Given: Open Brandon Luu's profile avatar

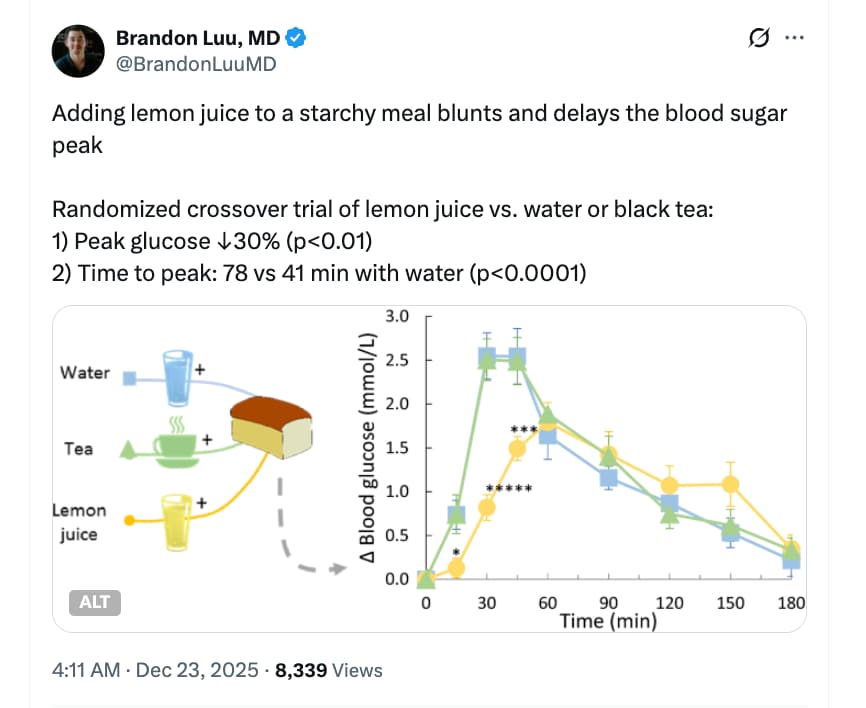Looking at the screenshot, I should (77, 52).
